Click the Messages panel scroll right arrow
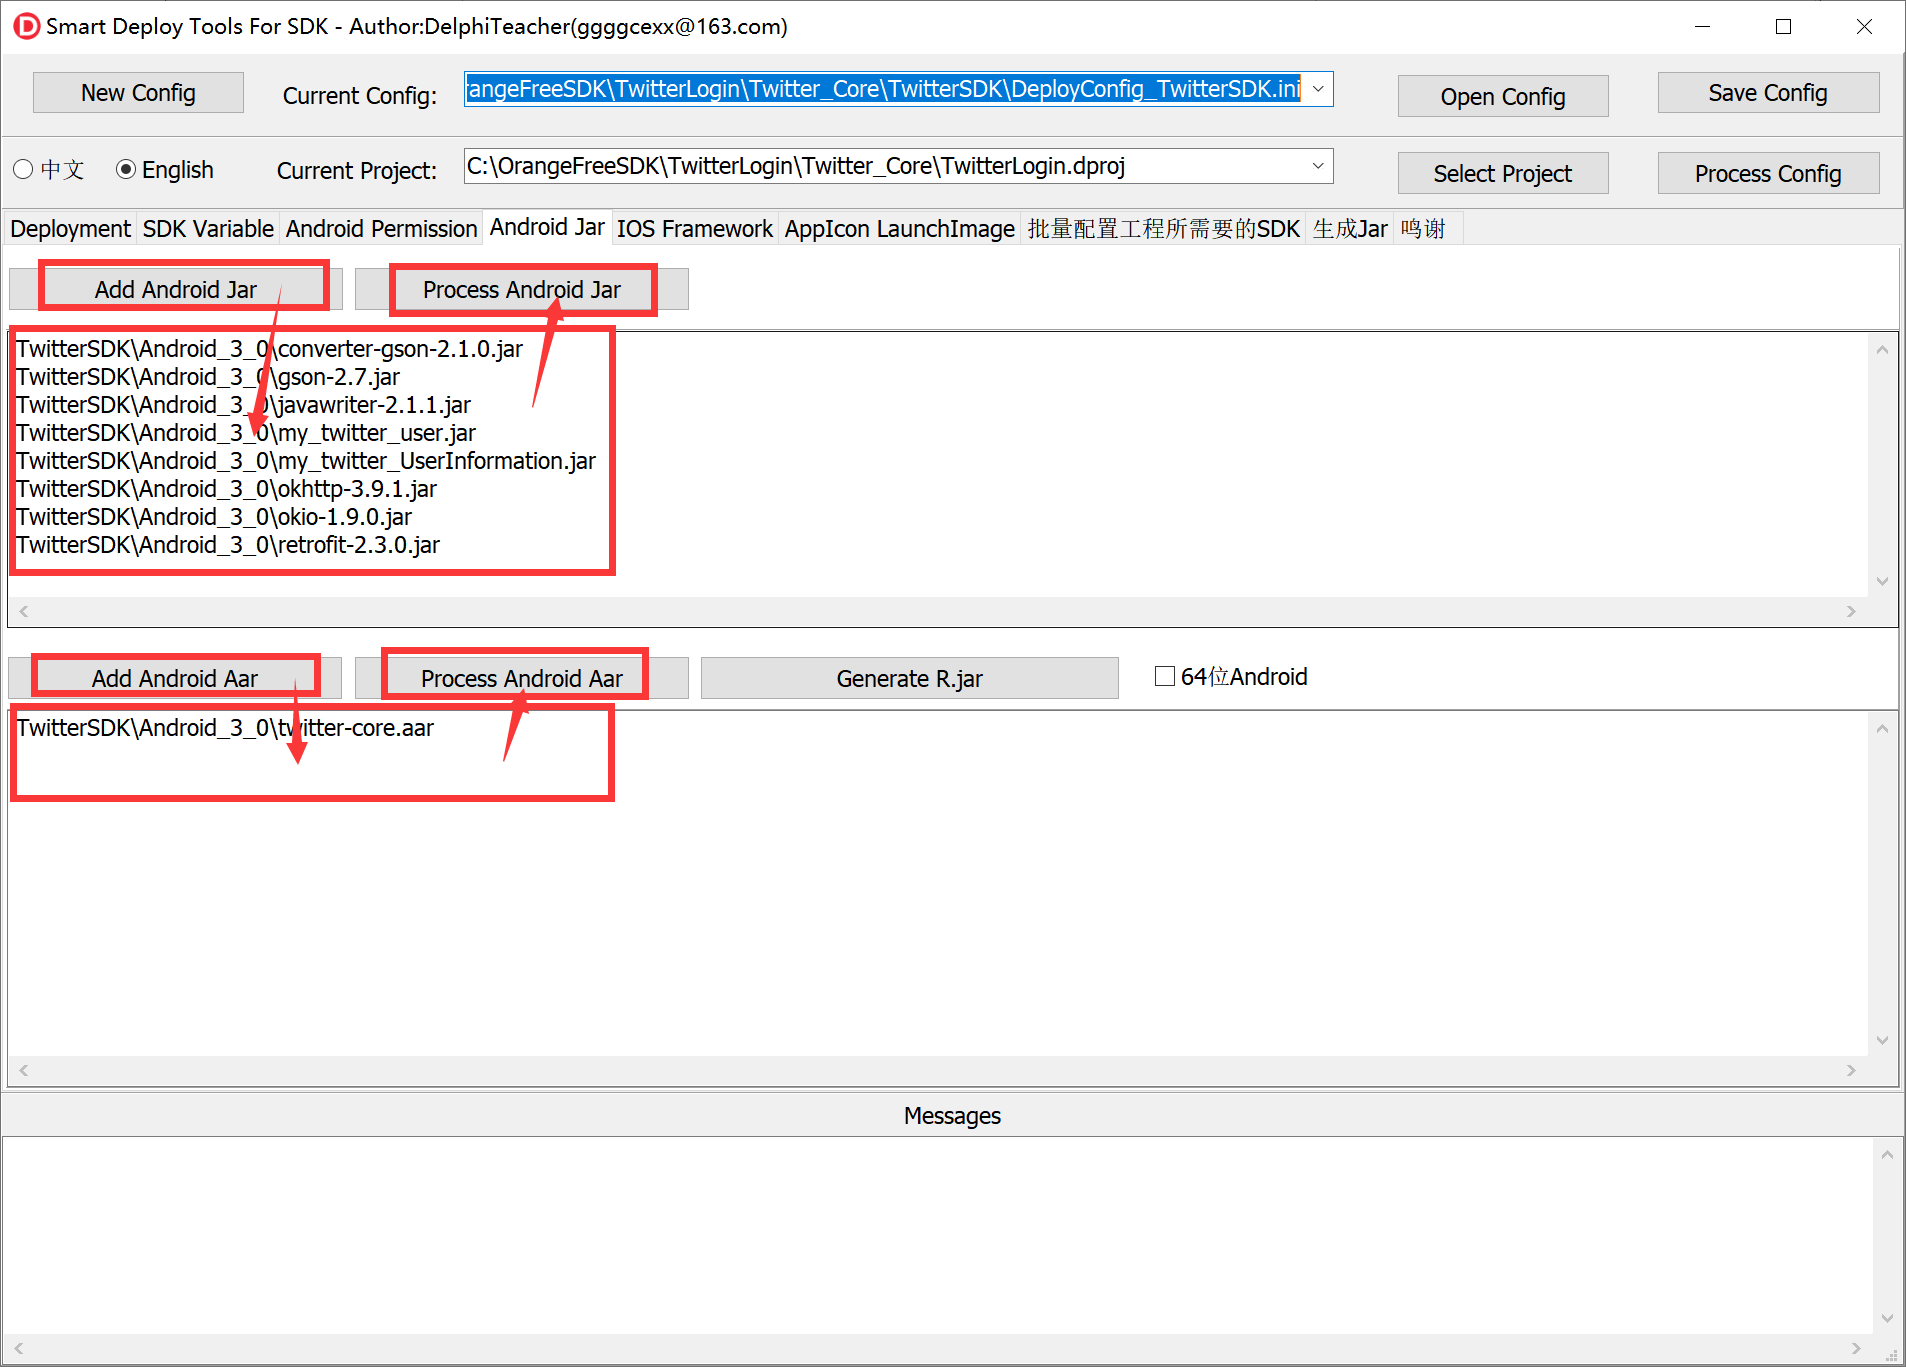The image size is (1906, 1367). pyautogui.click(x=1856, y=1347)
